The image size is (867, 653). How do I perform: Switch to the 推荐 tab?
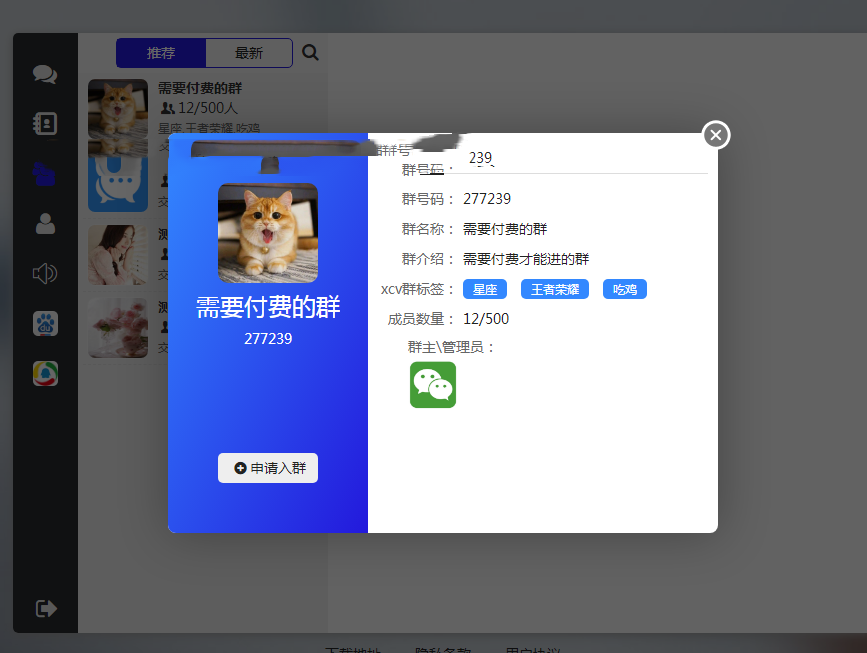(161, 53)
